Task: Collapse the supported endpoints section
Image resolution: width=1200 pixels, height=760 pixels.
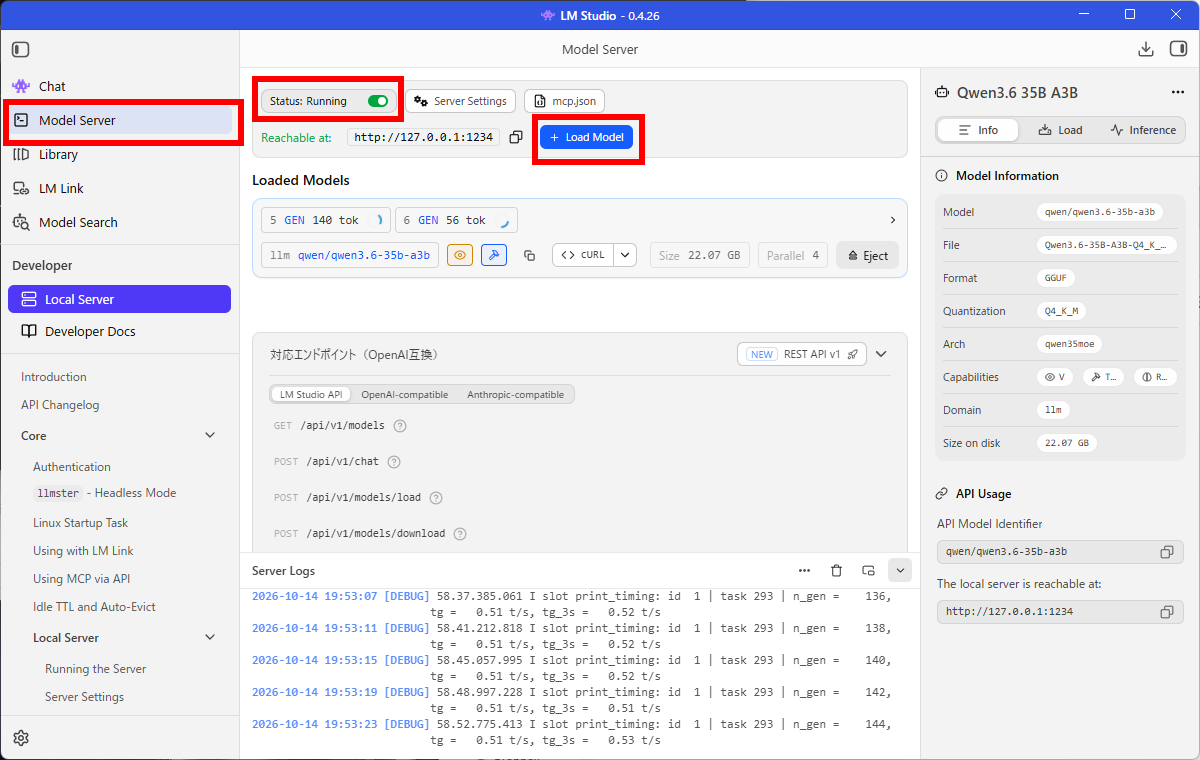Action: point(881,354)
